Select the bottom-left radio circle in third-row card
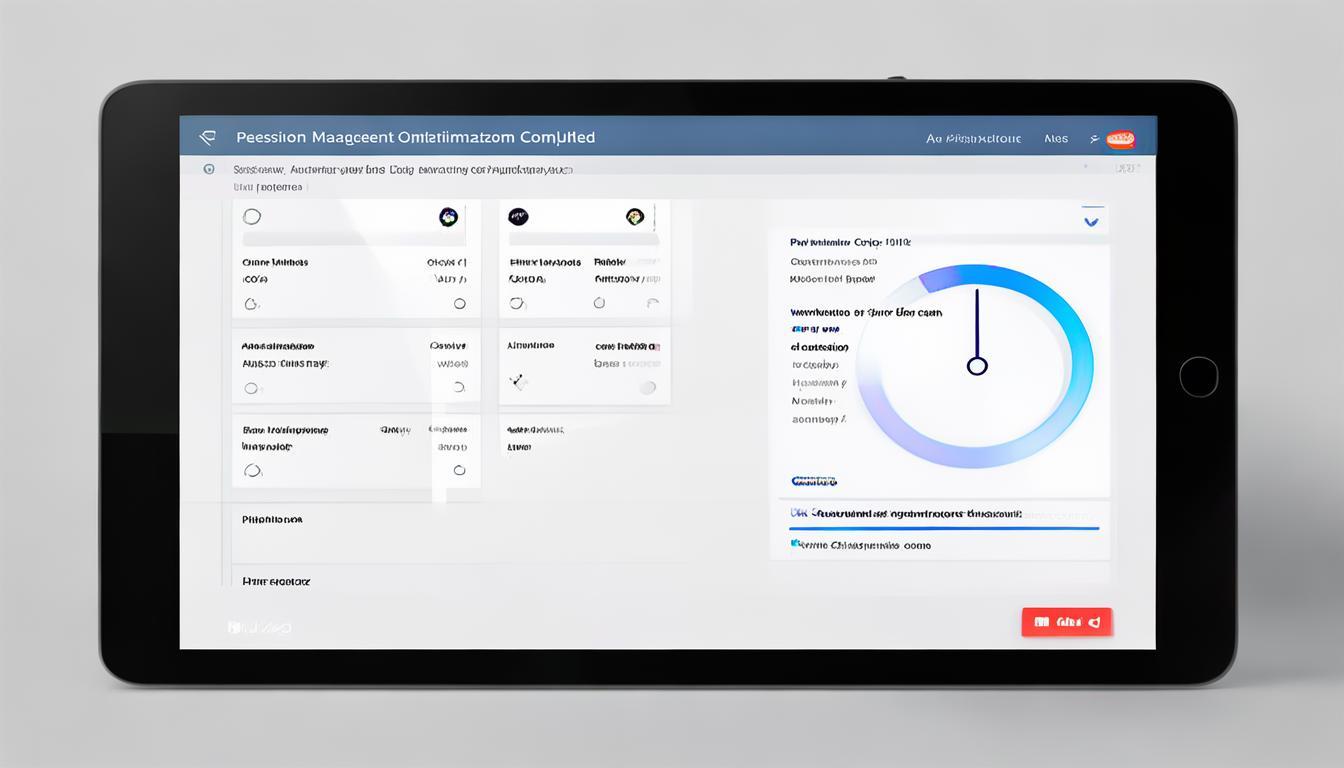1344x768 pixels. point(252,470)
